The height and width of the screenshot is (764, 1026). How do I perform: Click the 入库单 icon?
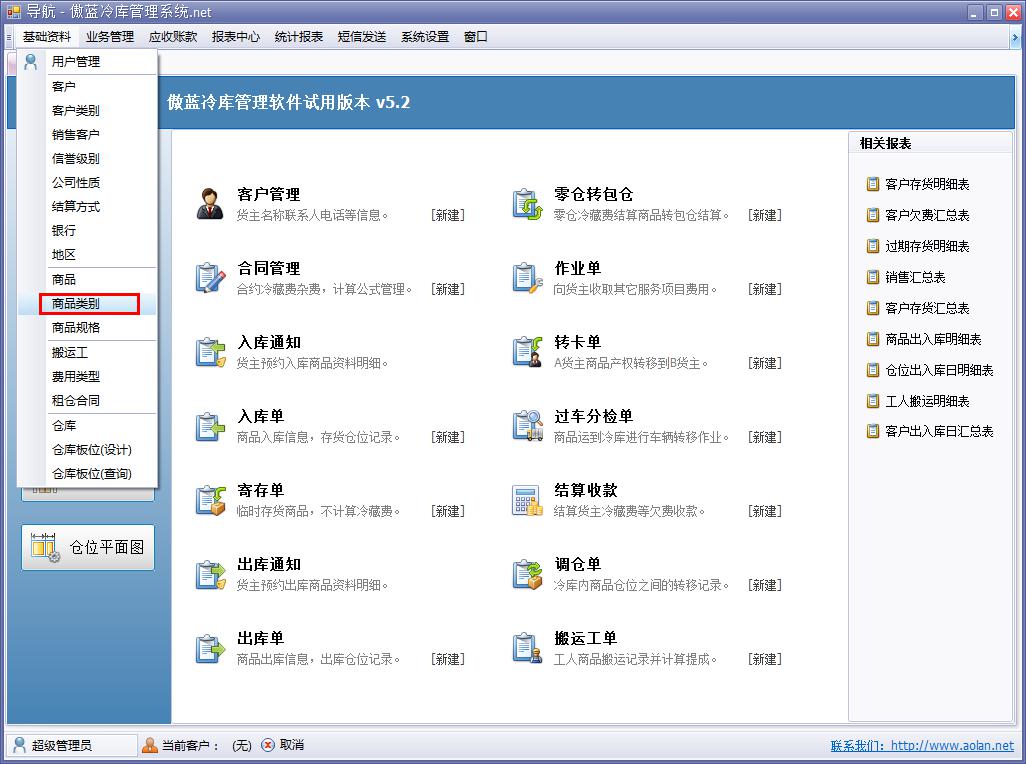pyautogui.click(x=210, y=425)
